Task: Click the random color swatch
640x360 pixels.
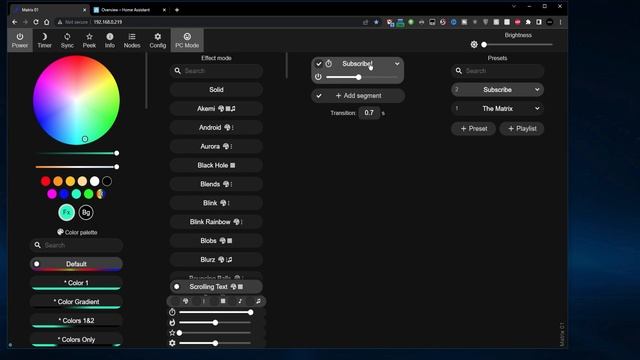Action: pyautogui.click(x=101, y=194)
